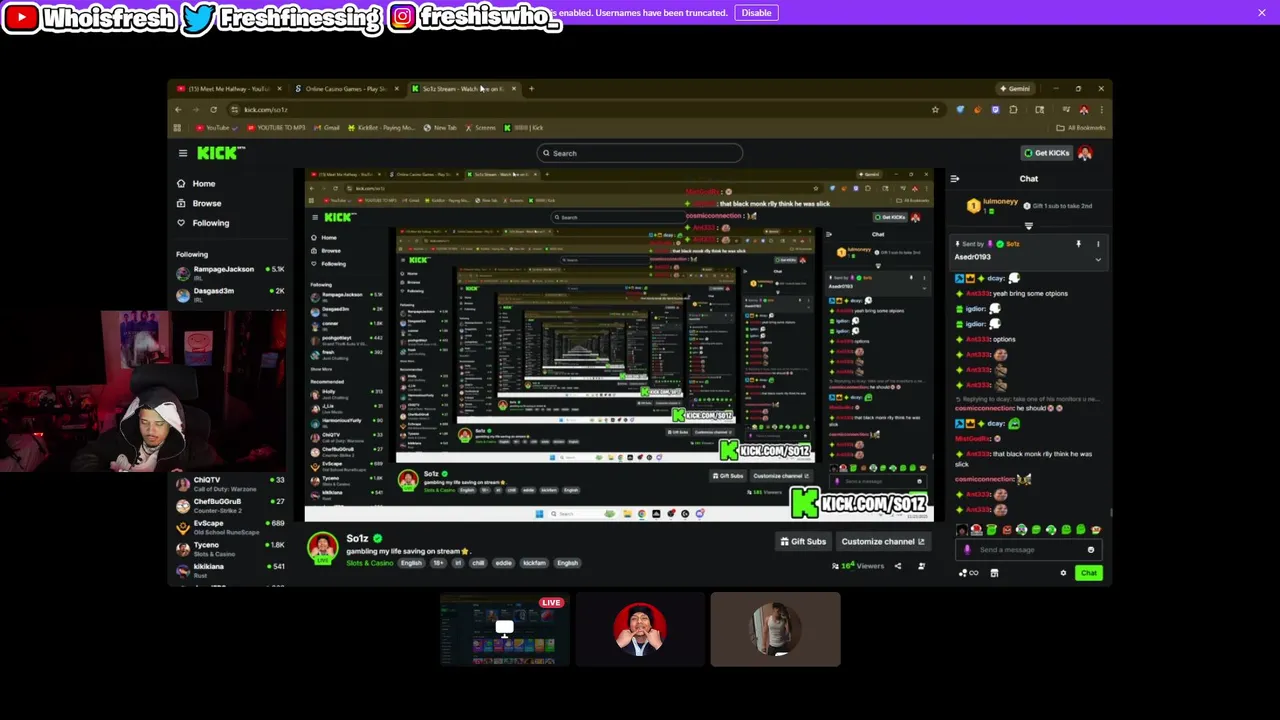
Task: Expand pinned Asedr0193 message with outer chevron
Action: pyautogui.click(x=1098, y=260)
